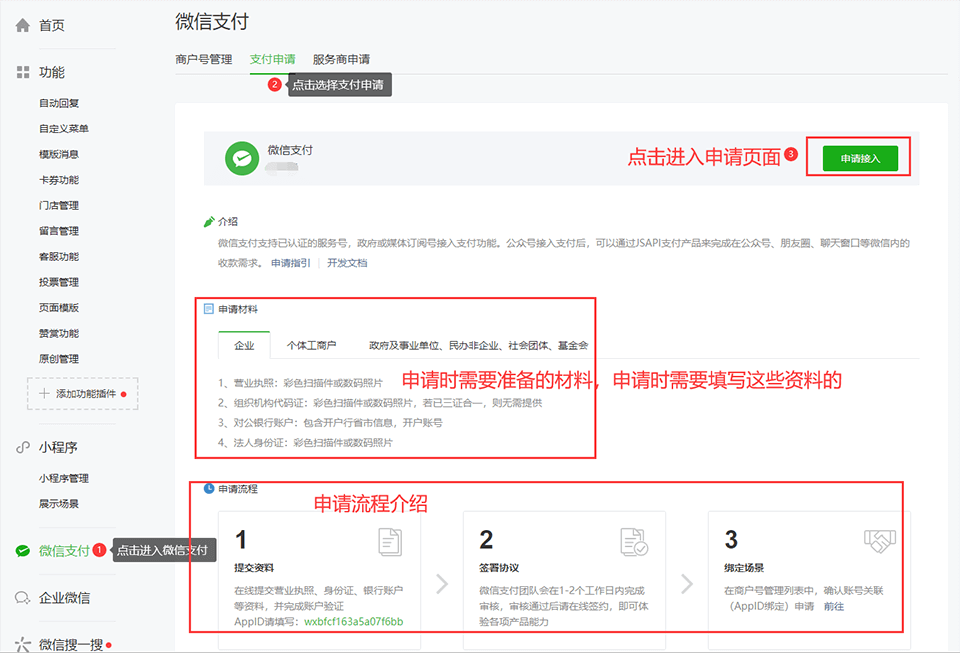Open 页面模版 in the sidebar
Viewport: 960px width, 653px height.
pos(59,308)
